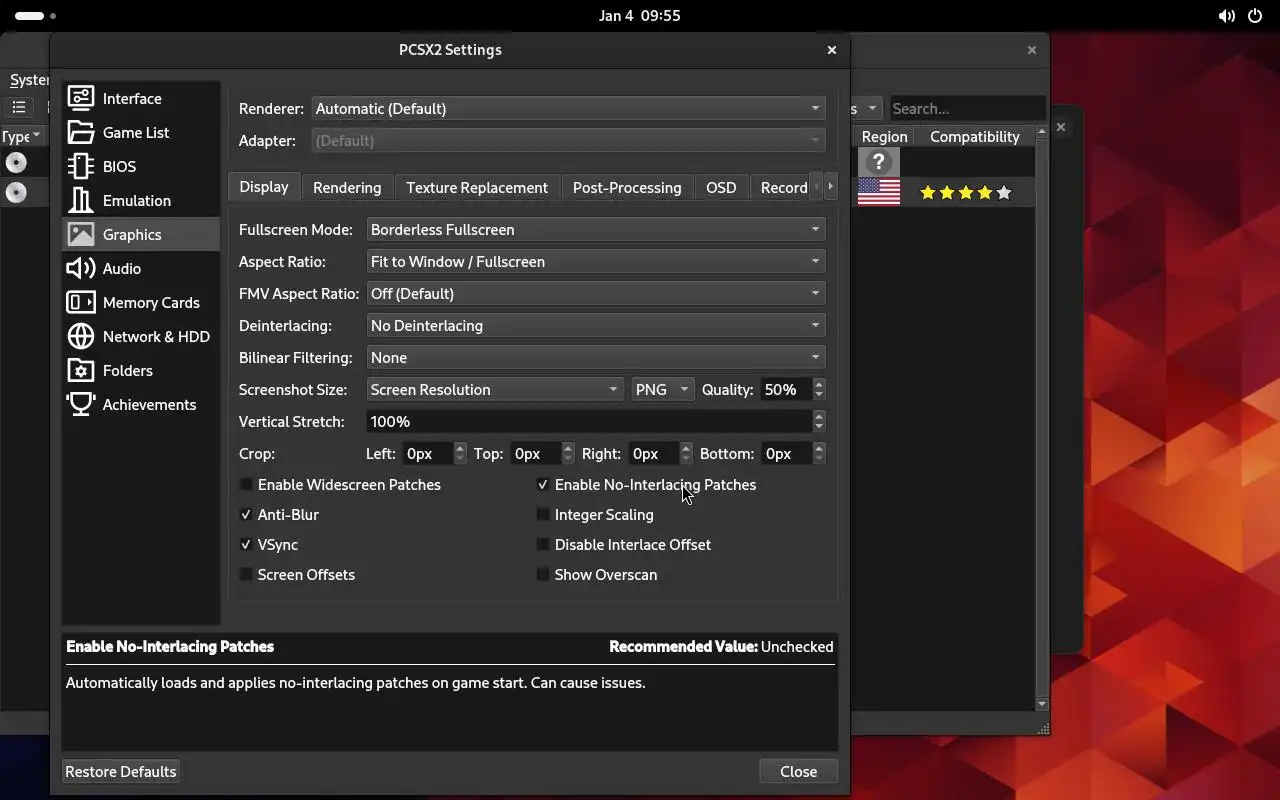Expand the Aspect Ratio dropdown
The width and height of the screenshot is (1280, 800).
point(596,261)
